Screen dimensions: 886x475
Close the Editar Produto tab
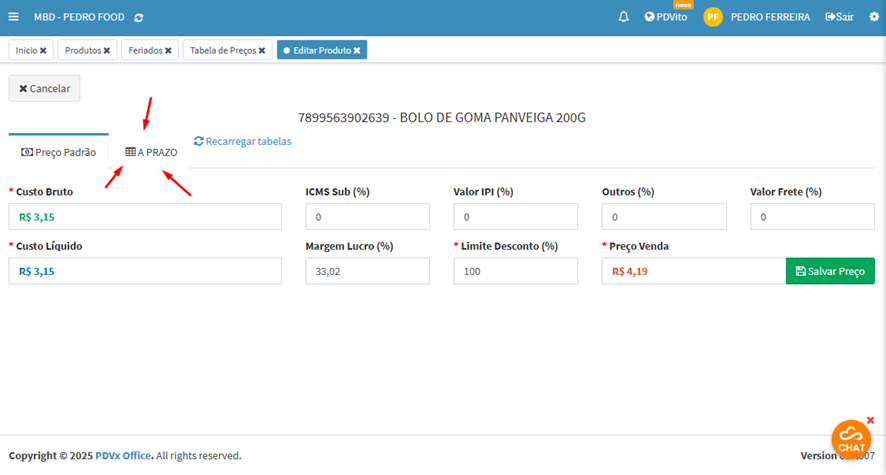coord(357,50)
